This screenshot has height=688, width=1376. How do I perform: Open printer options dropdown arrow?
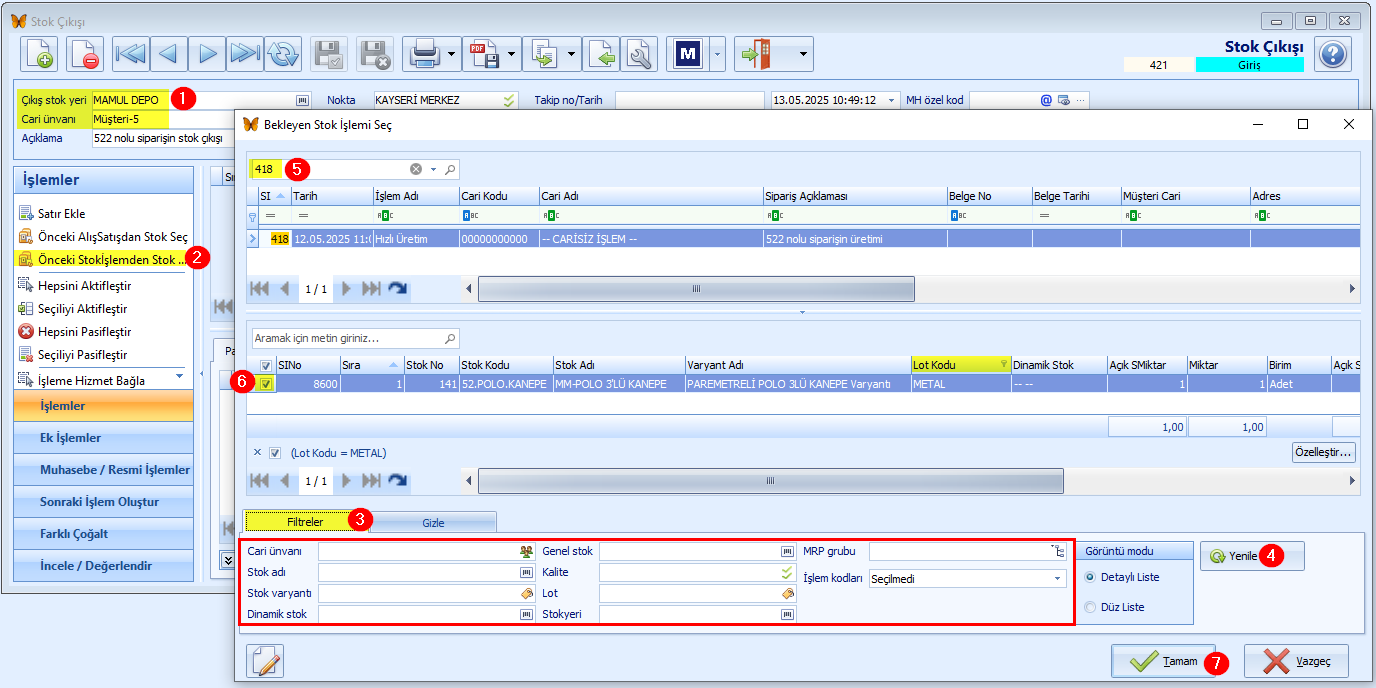[453, 54]
